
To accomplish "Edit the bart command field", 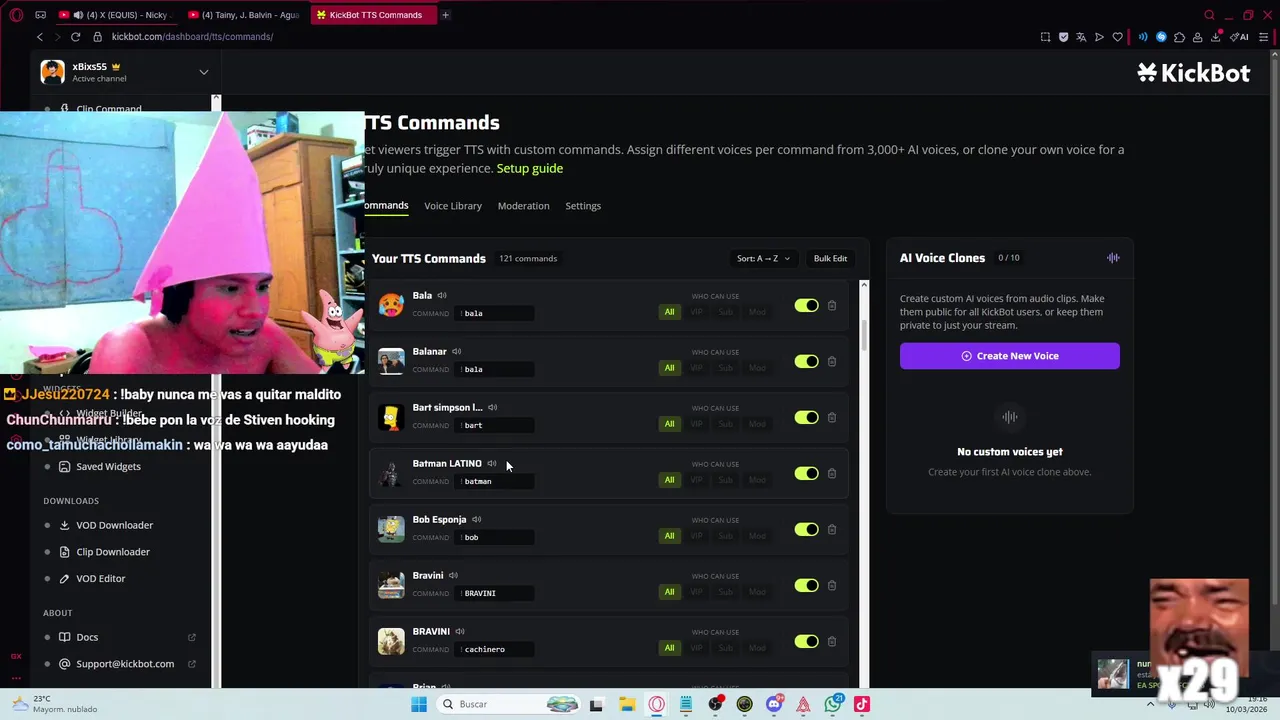I will tap(496, 425).
